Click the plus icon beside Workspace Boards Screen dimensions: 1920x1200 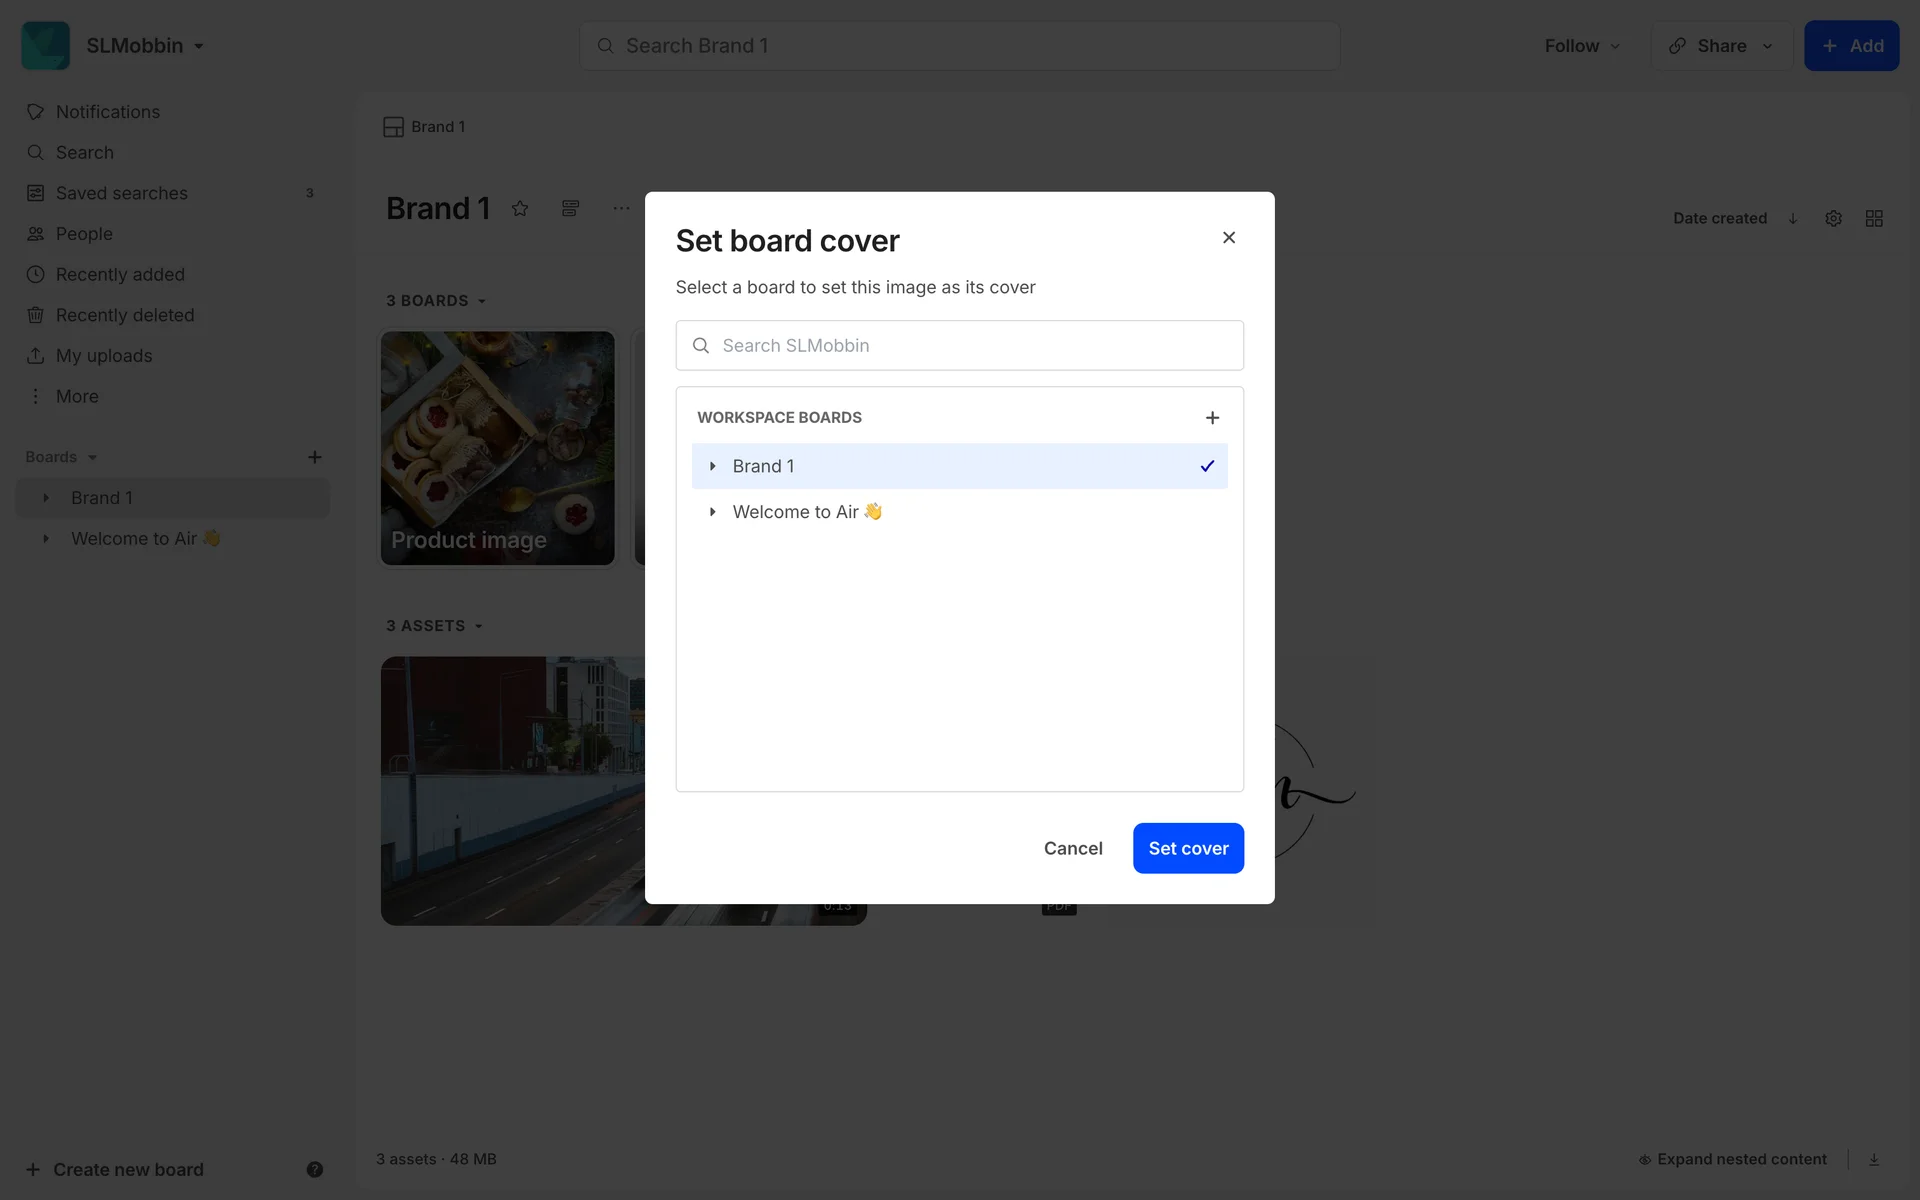point(1212,418)
